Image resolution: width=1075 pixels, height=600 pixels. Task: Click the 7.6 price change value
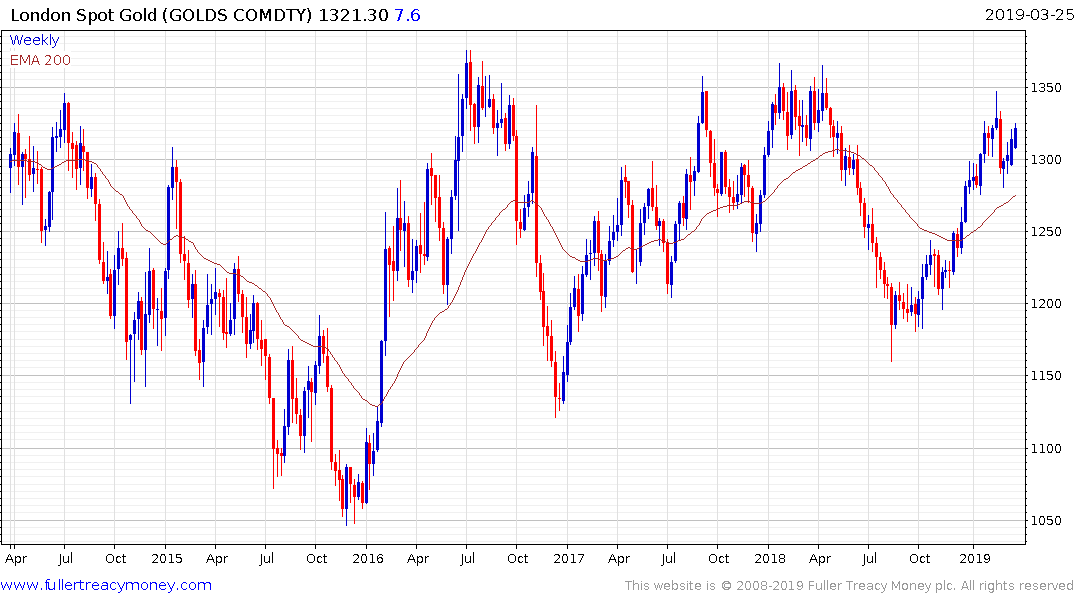[x=407, y=15]
